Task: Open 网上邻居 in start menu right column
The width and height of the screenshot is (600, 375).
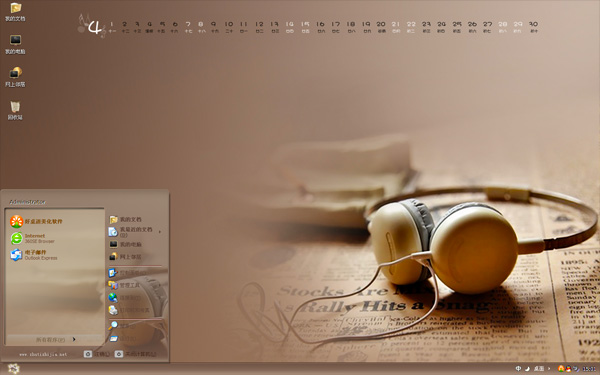Action: [125, 256]
